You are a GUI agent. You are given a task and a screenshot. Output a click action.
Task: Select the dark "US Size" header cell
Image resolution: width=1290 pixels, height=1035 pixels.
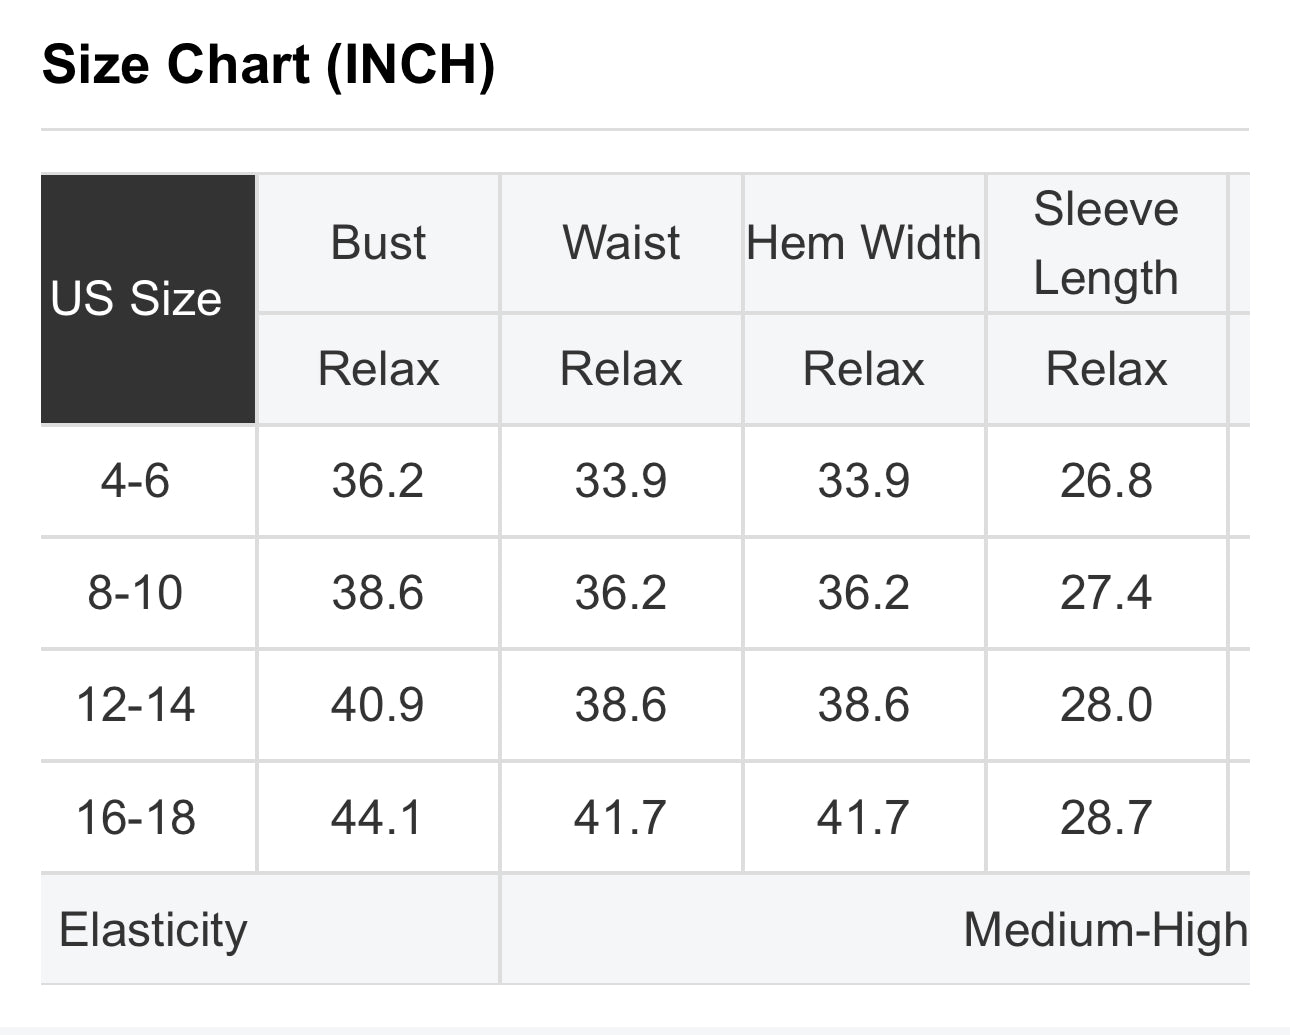coord(137,299)
